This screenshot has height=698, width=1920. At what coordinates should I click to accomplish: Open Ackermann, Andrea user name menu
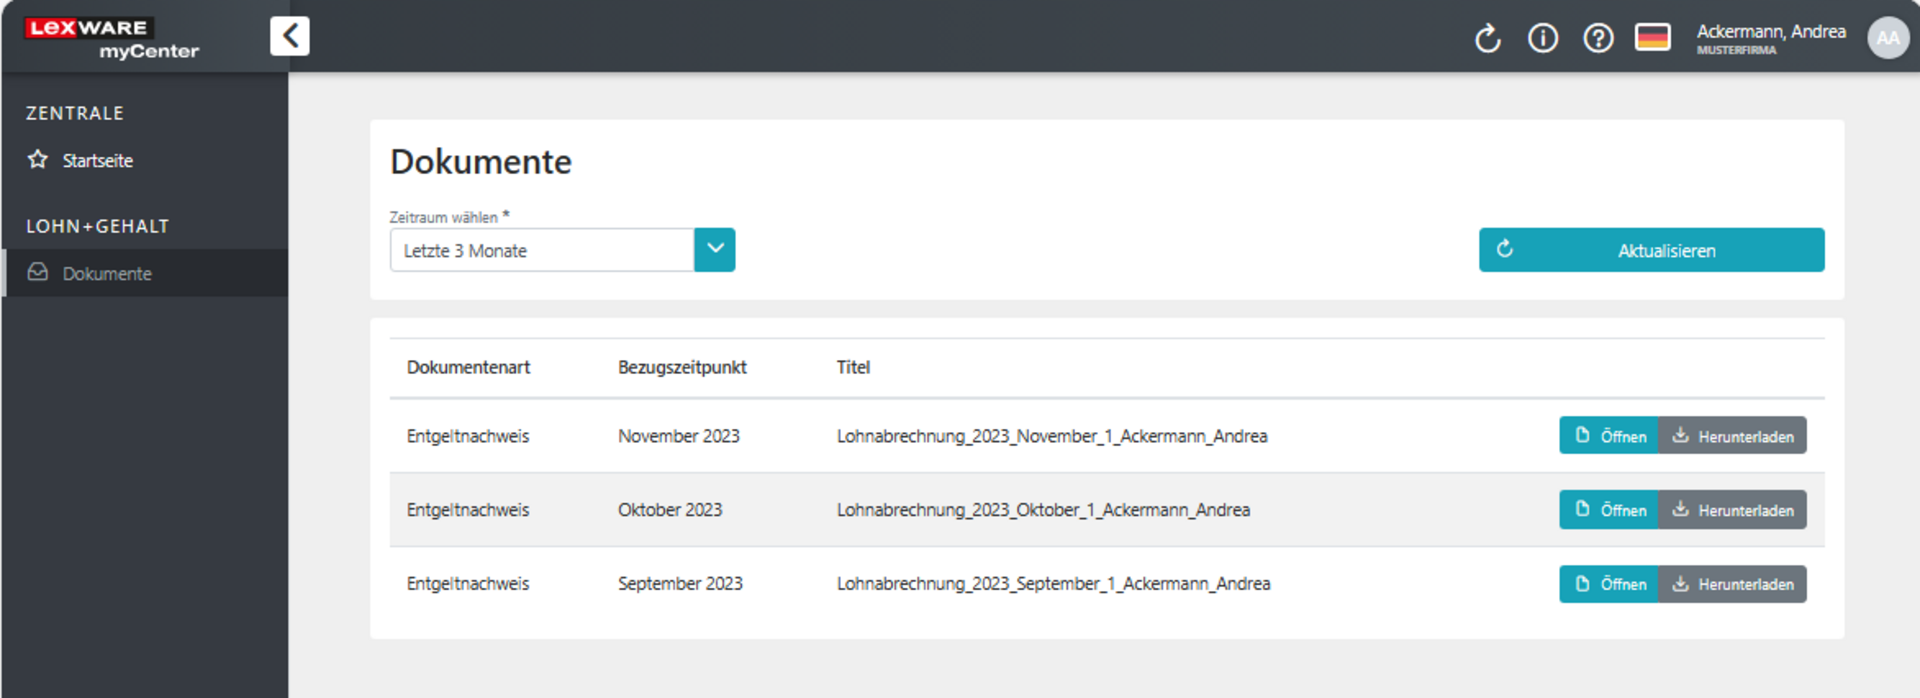click(x=1770, y=32)
